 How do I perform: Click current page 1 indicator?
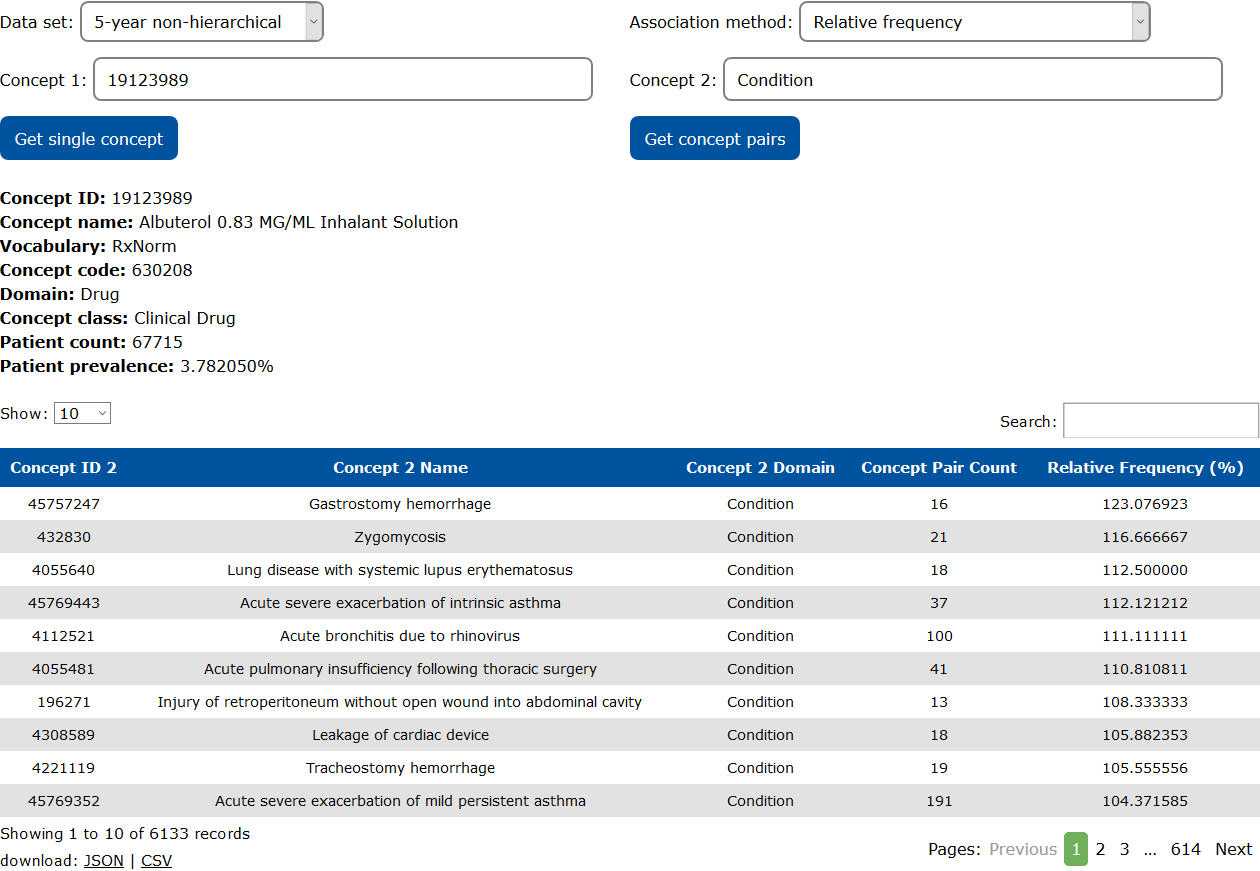click(1076, 849)
